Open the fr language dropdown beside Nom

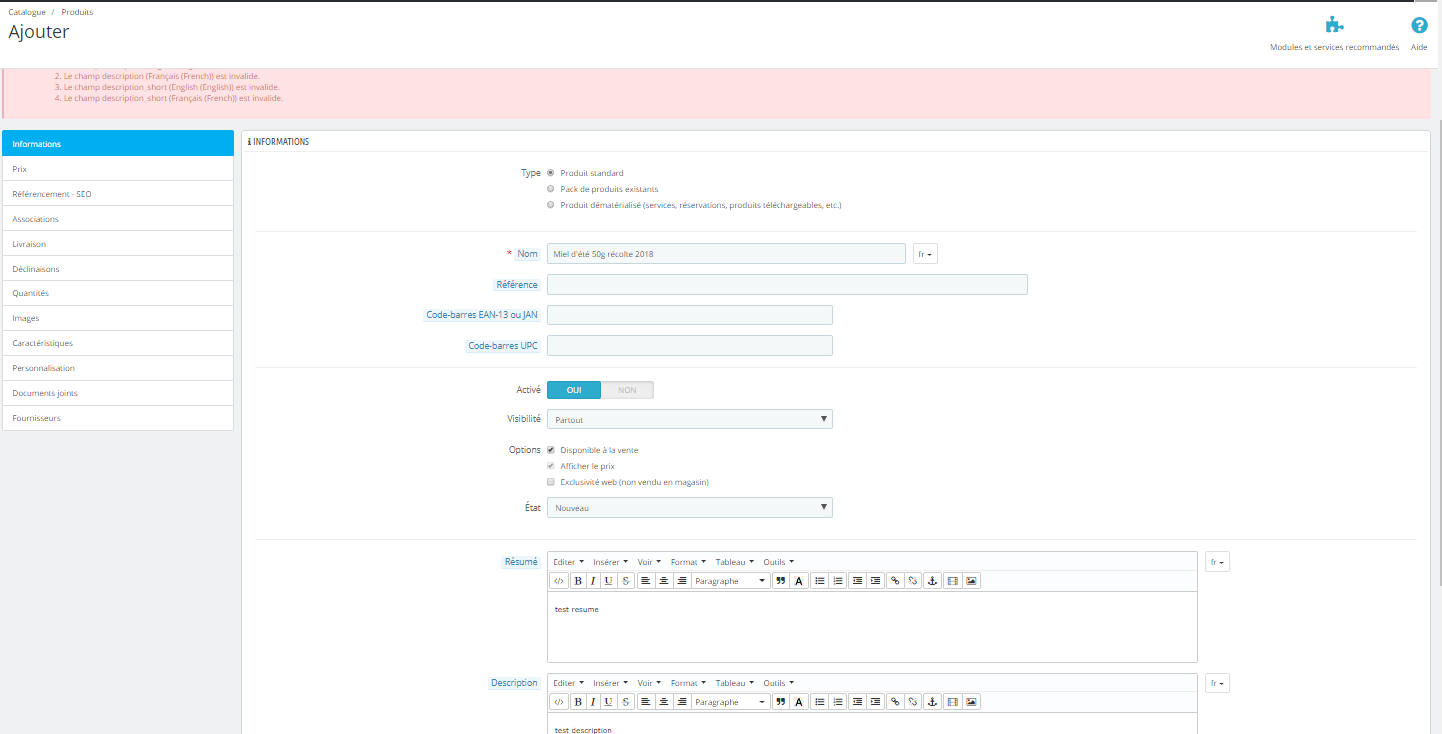coord(926,254)
